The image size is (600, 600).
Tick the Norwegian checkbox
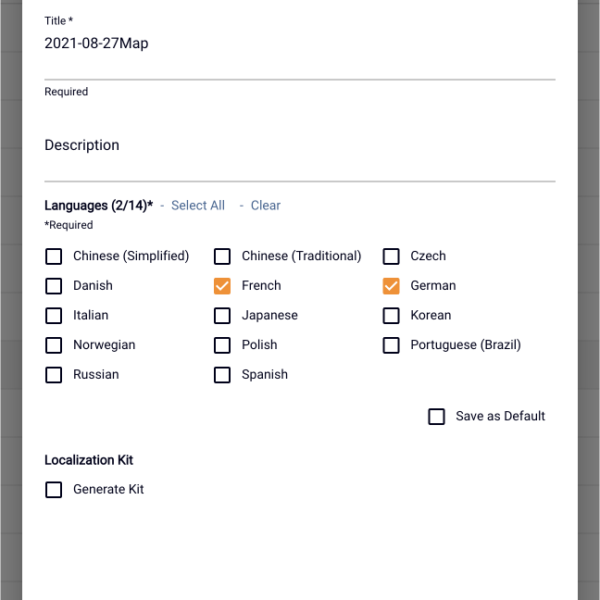(54, 345)
